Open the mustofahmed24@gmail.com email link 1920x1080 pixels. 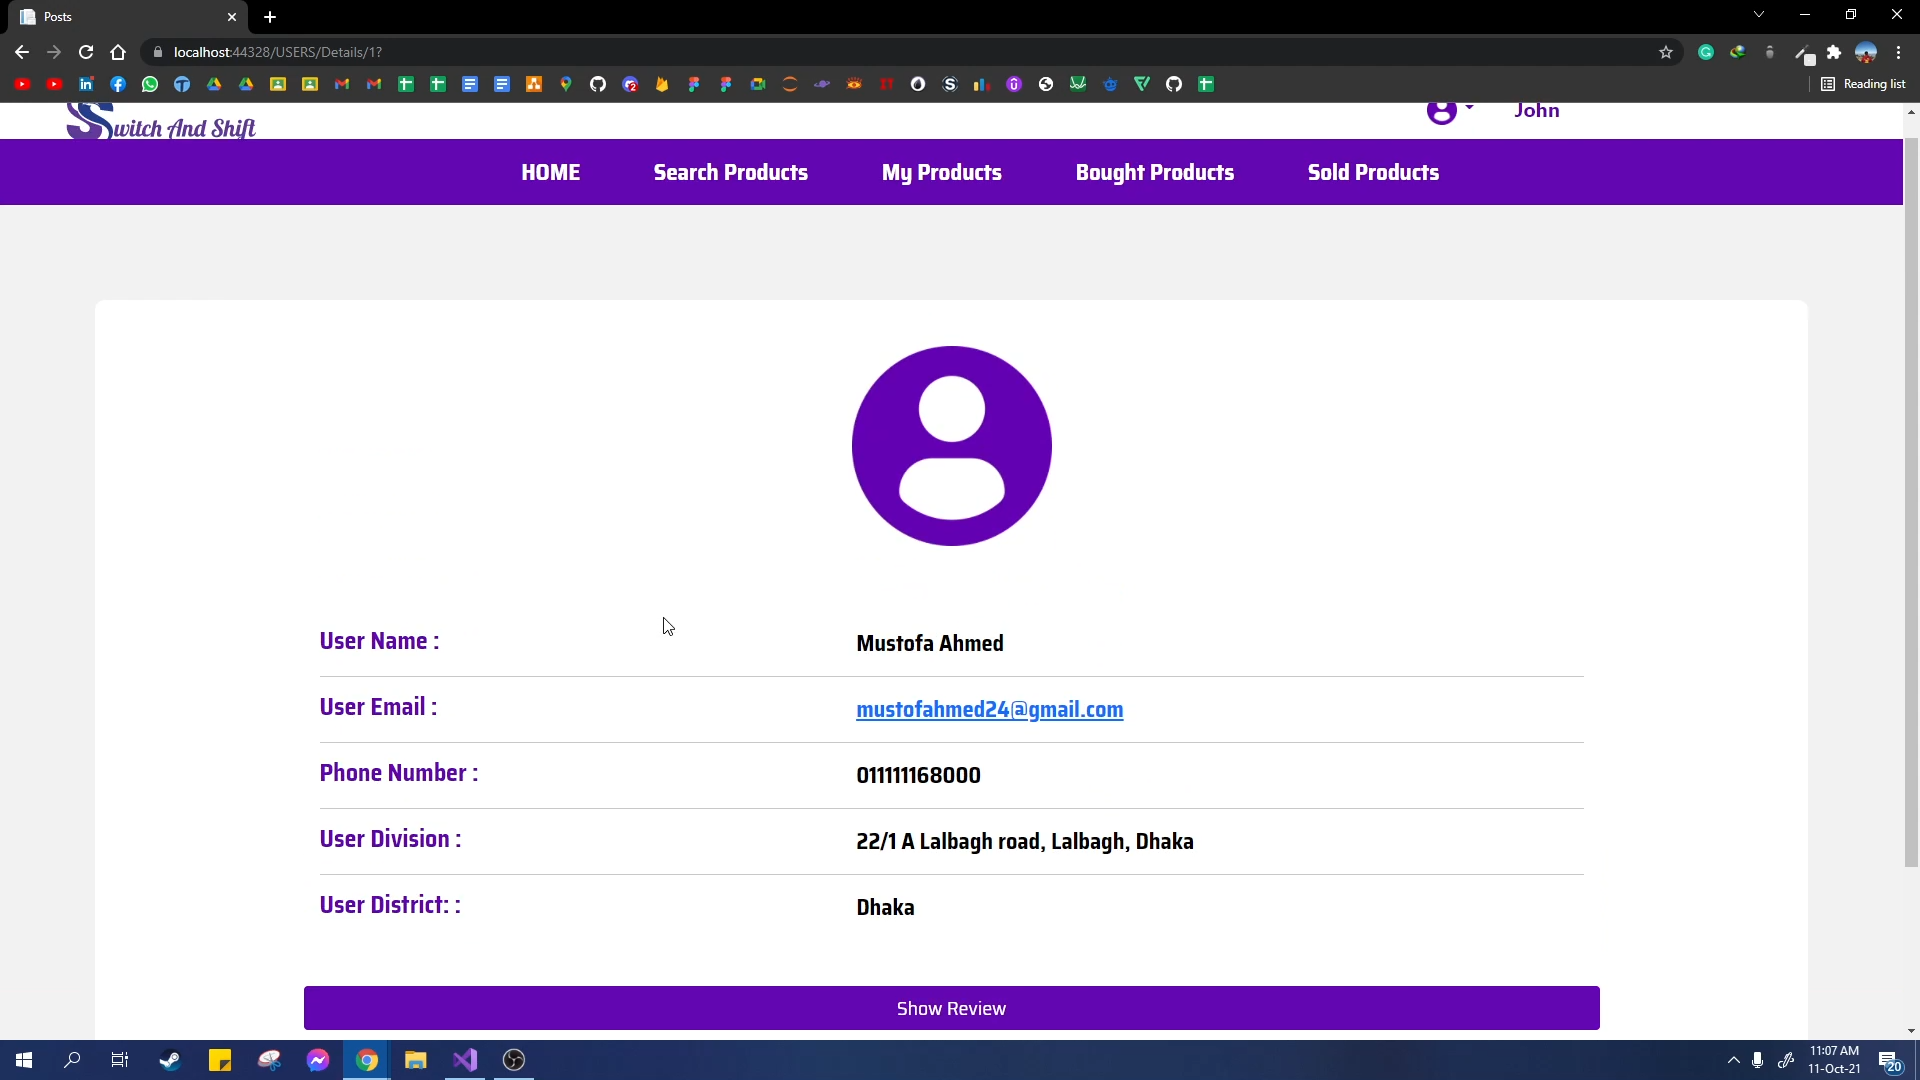click(989, 709)
